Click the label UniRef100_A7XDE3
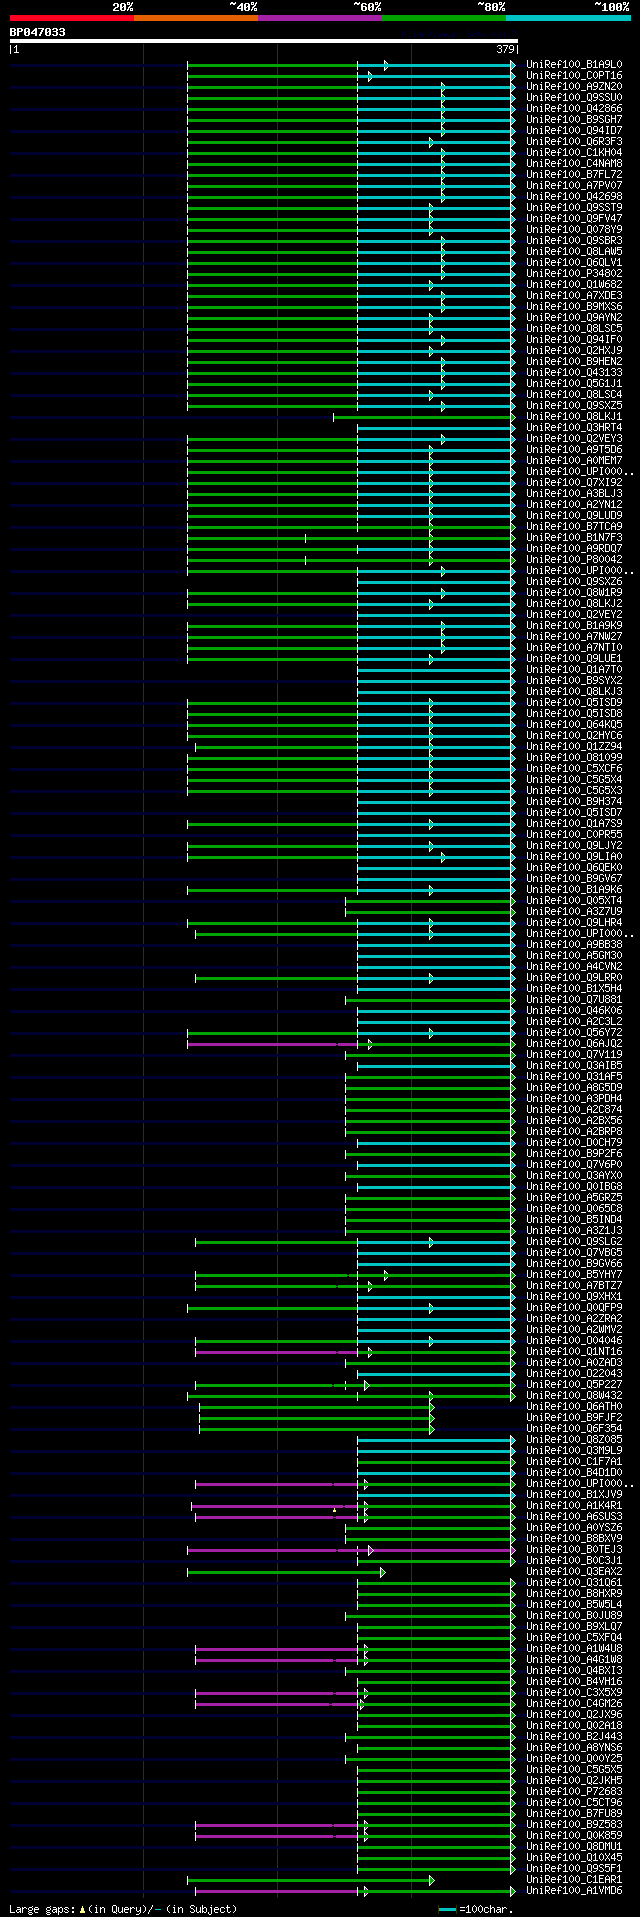Image resolution: width=640 pixels, height=1917 pixels. [x=574, y=295]
